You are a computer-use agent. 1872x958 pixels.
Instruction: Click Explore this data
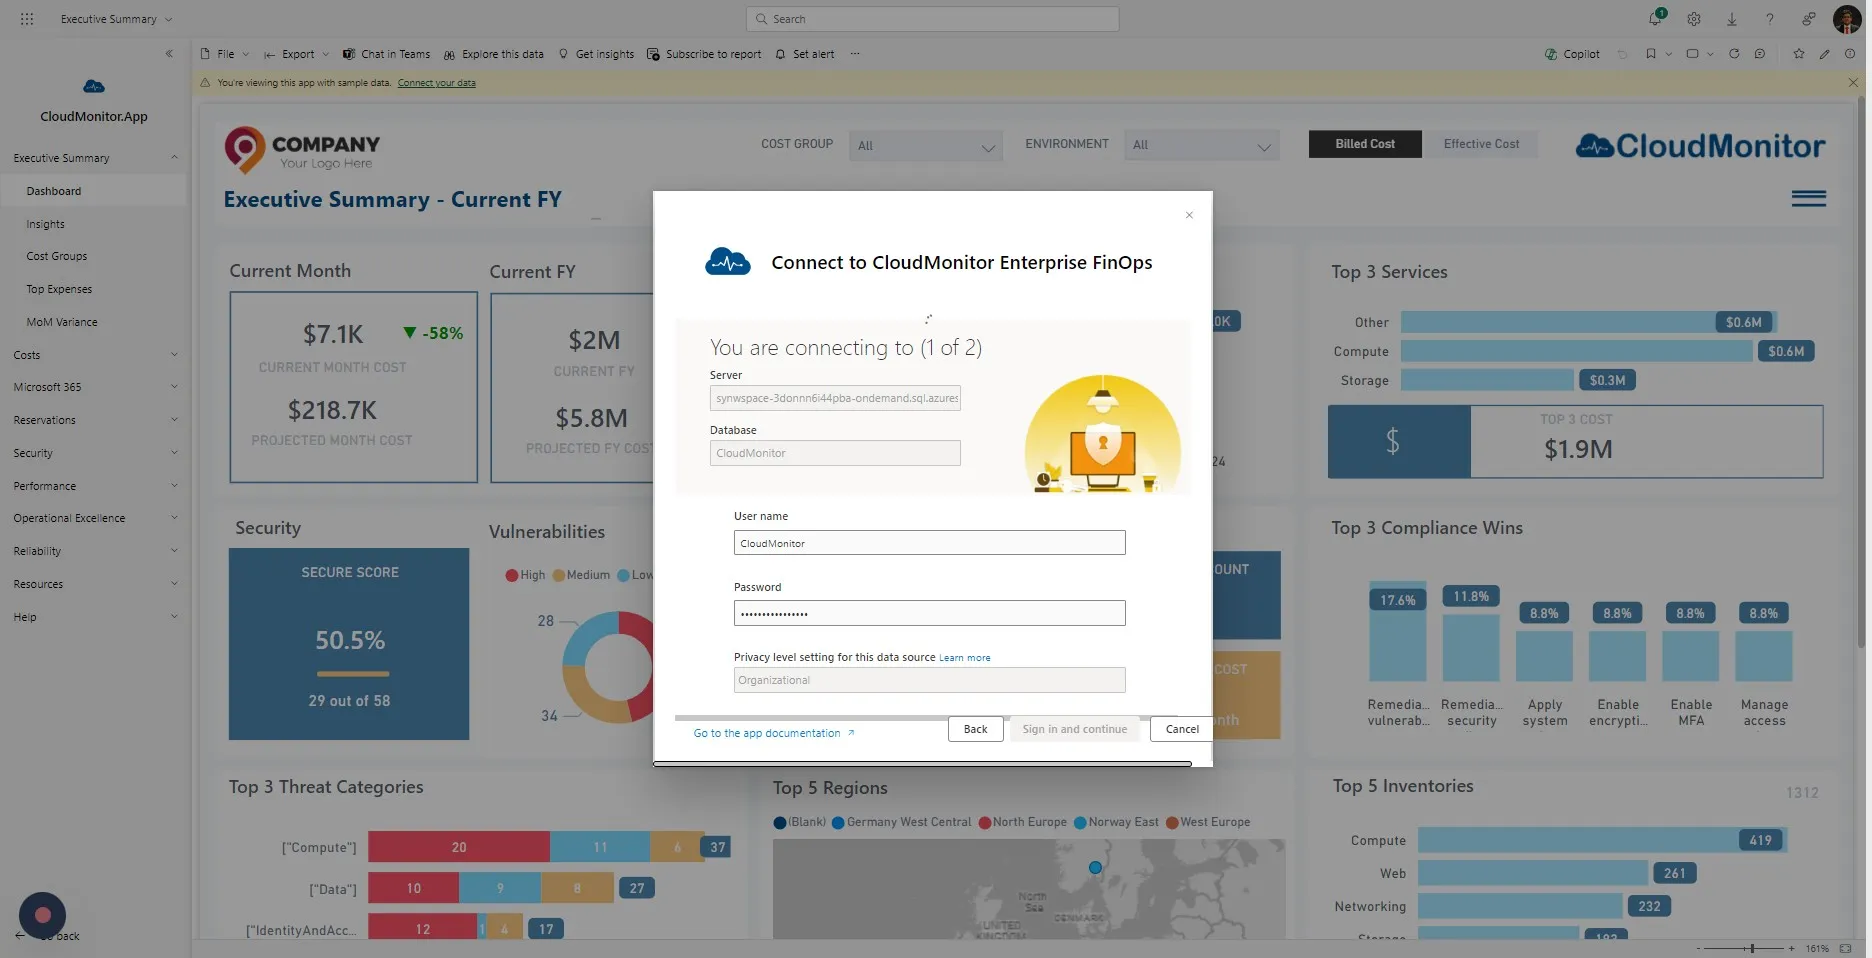pyautogui.click(x=494, y=54)
